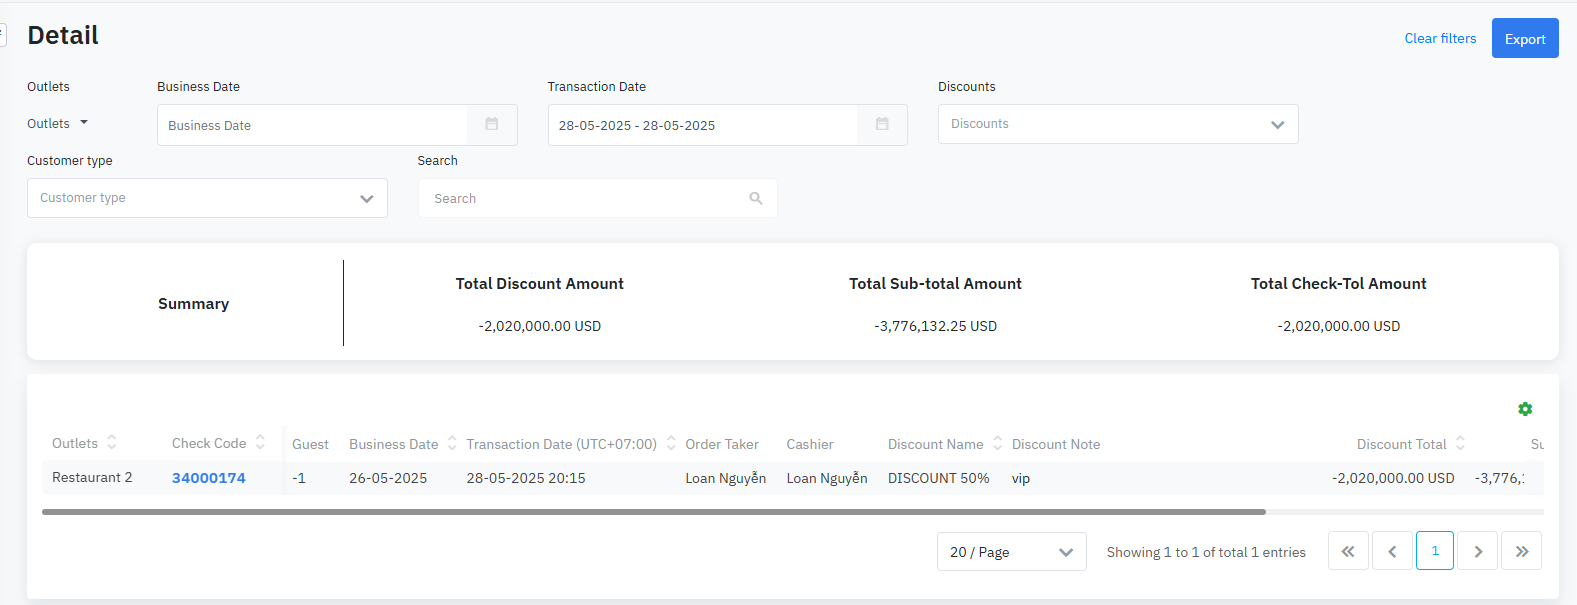Go to the previous page arrow
Image resolution: width=1577 pixels, height=605 pixels.
click(x=1392, y=551)
